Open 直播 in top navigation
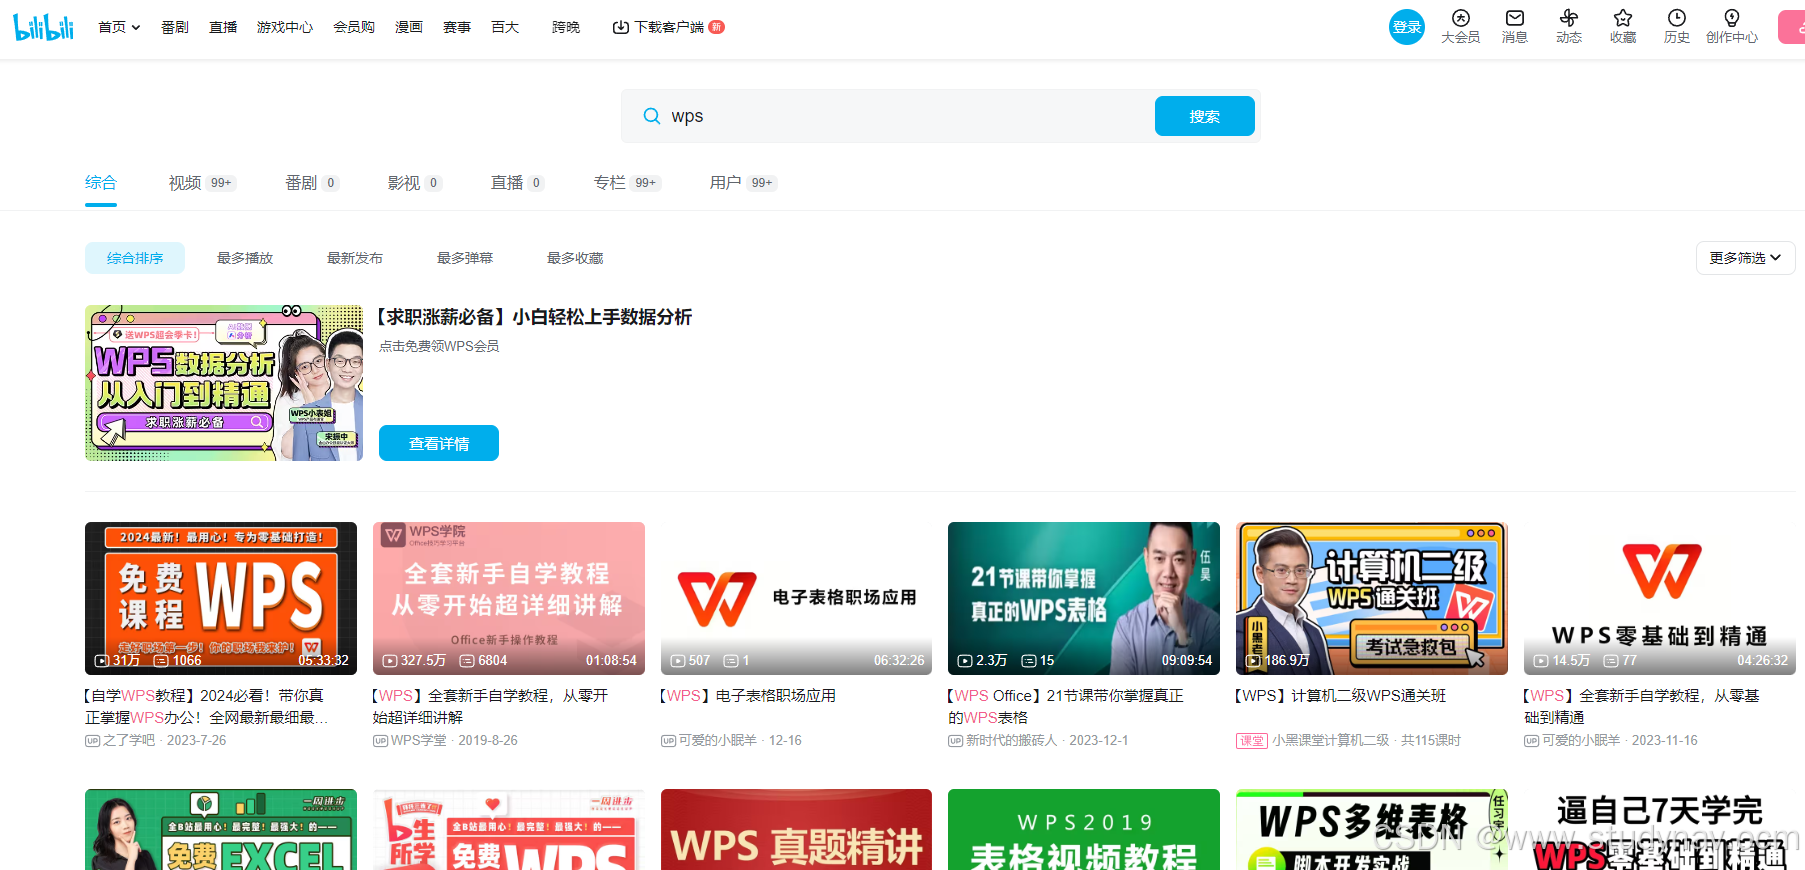Screen dimensions: 1805x870 click(223, 27)
